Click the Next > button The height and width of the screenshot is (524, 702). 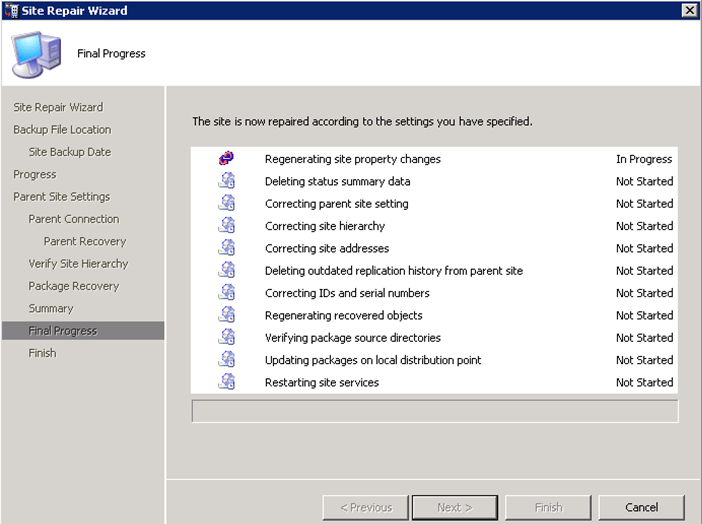pos(455,507)
